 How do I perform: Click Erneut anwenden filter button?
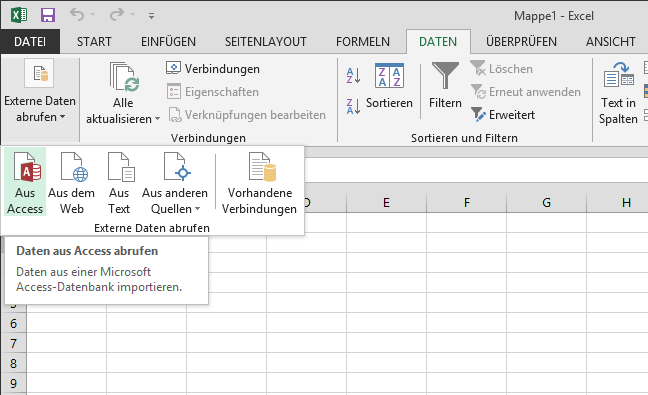pos(526,92)
